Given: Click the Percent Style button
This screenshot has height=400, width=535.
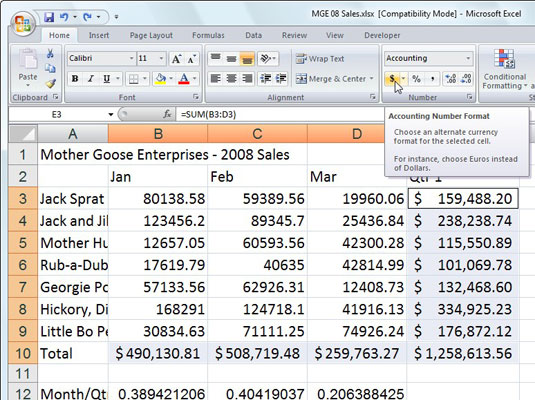Looking at the screenshot, I should point(416,79).
